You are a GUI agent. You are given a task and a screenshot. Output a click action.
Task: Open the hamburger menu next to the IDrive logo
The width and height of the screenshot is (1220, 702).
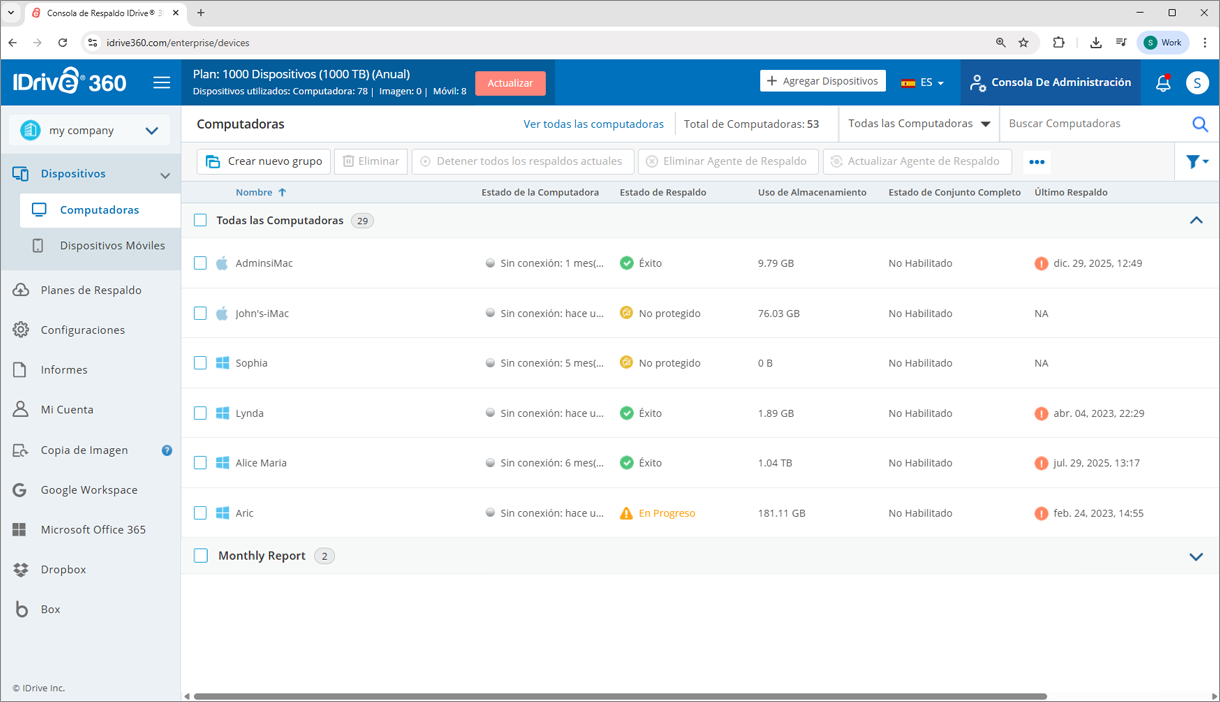(161, 83)
